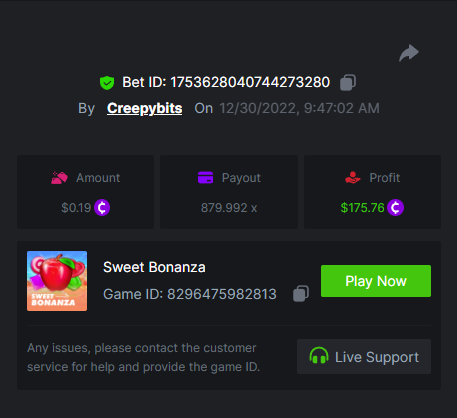Click the Play Now button
This screenshot has height=418, width=457.
376,281
